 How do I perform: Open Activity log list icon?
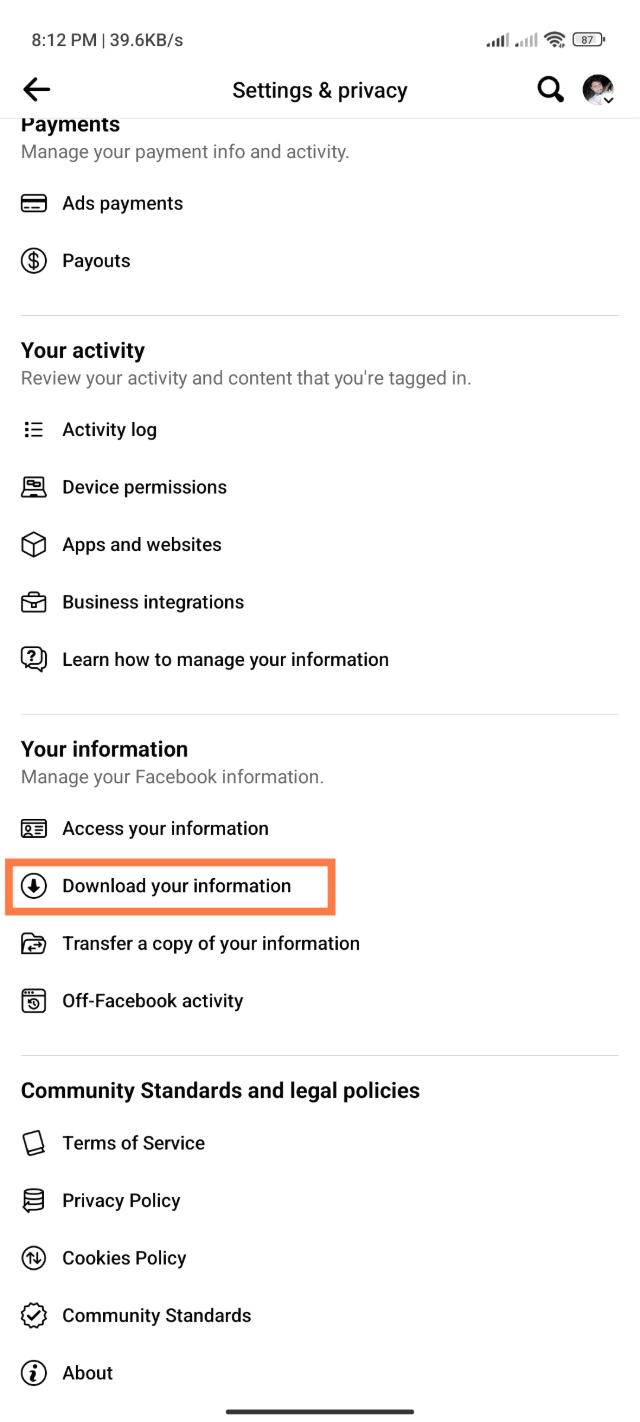pyautogui.click(x=34, y=430)
